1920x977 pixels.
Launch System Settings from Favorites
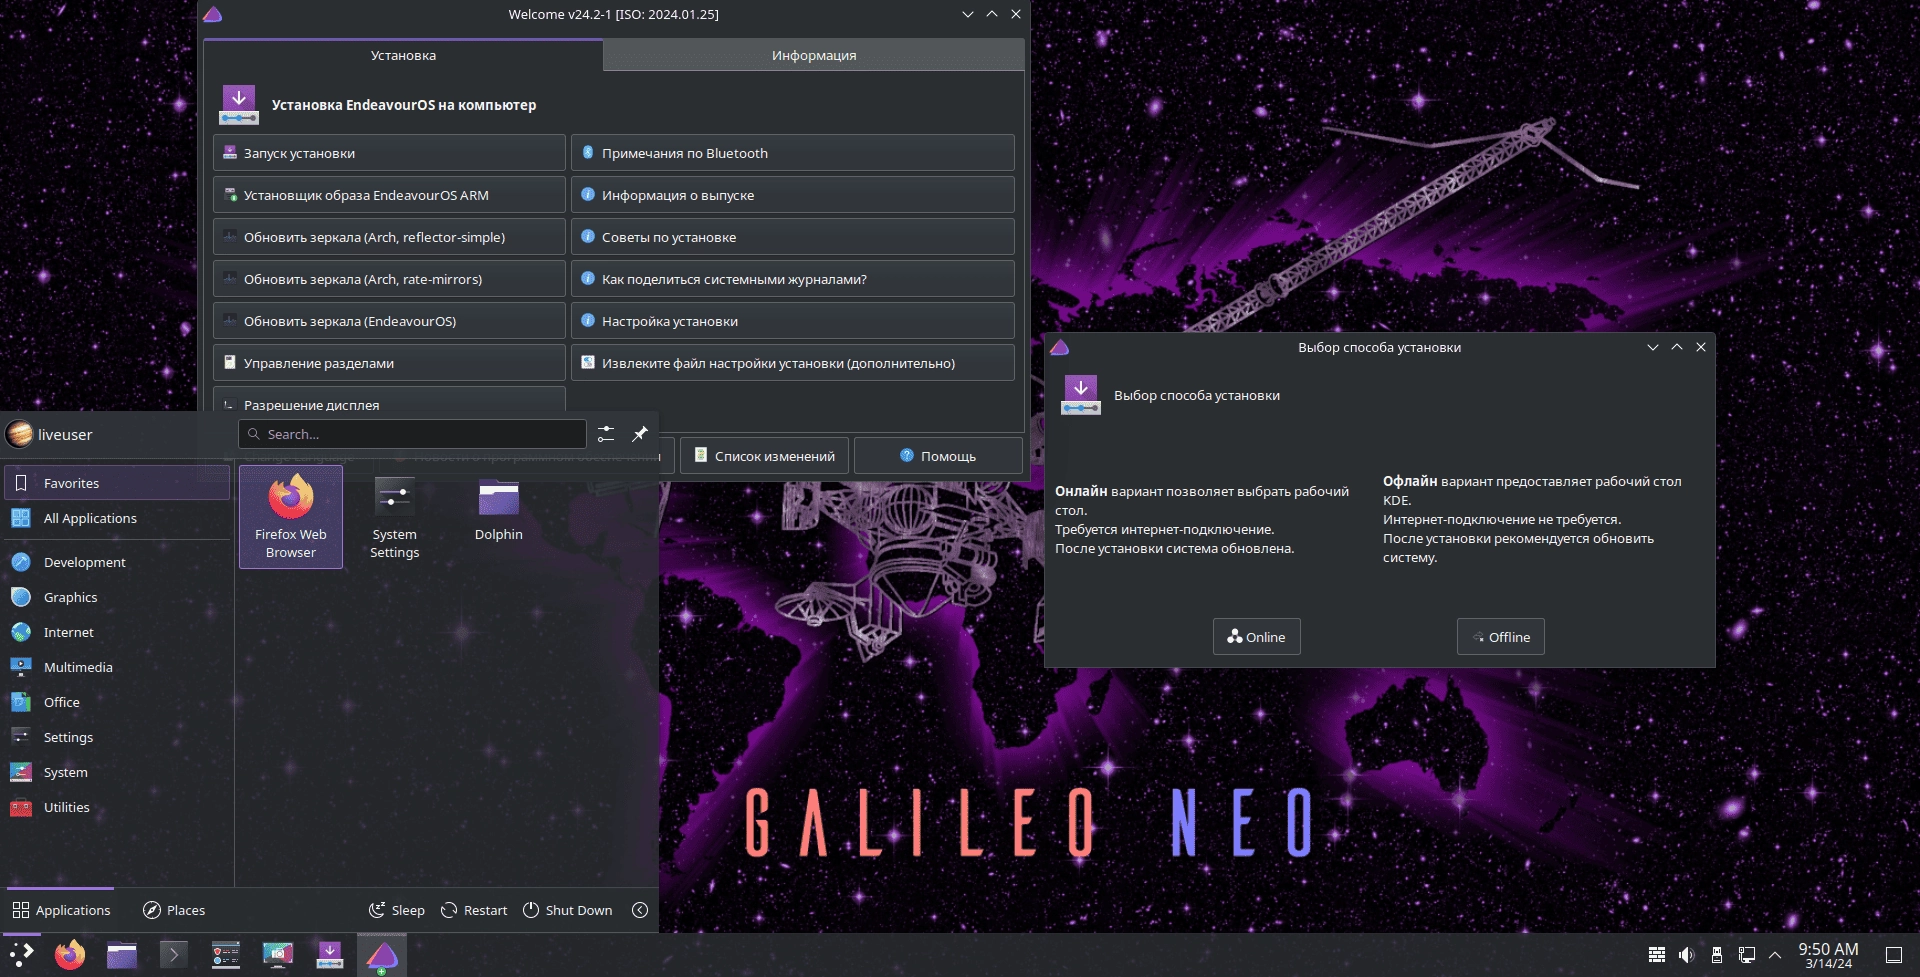click(395, 517)
